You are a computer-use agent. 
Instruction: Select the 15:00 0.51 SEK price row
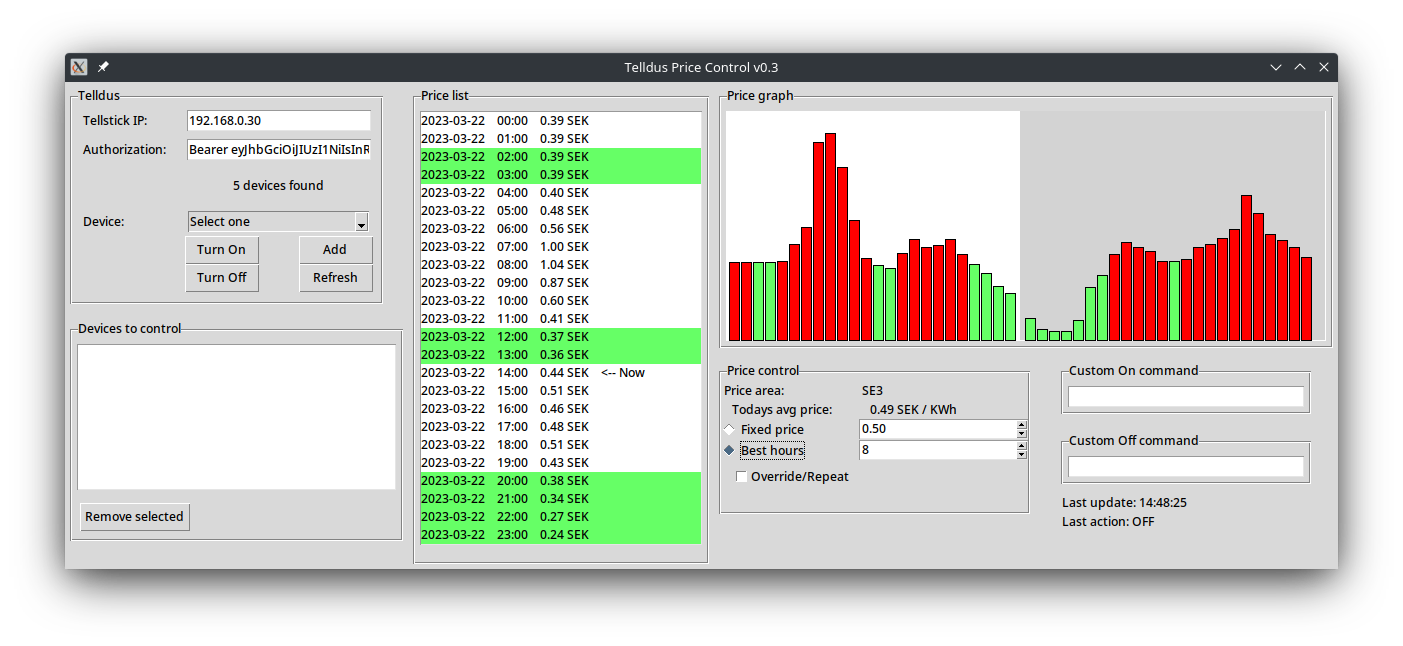561,390
